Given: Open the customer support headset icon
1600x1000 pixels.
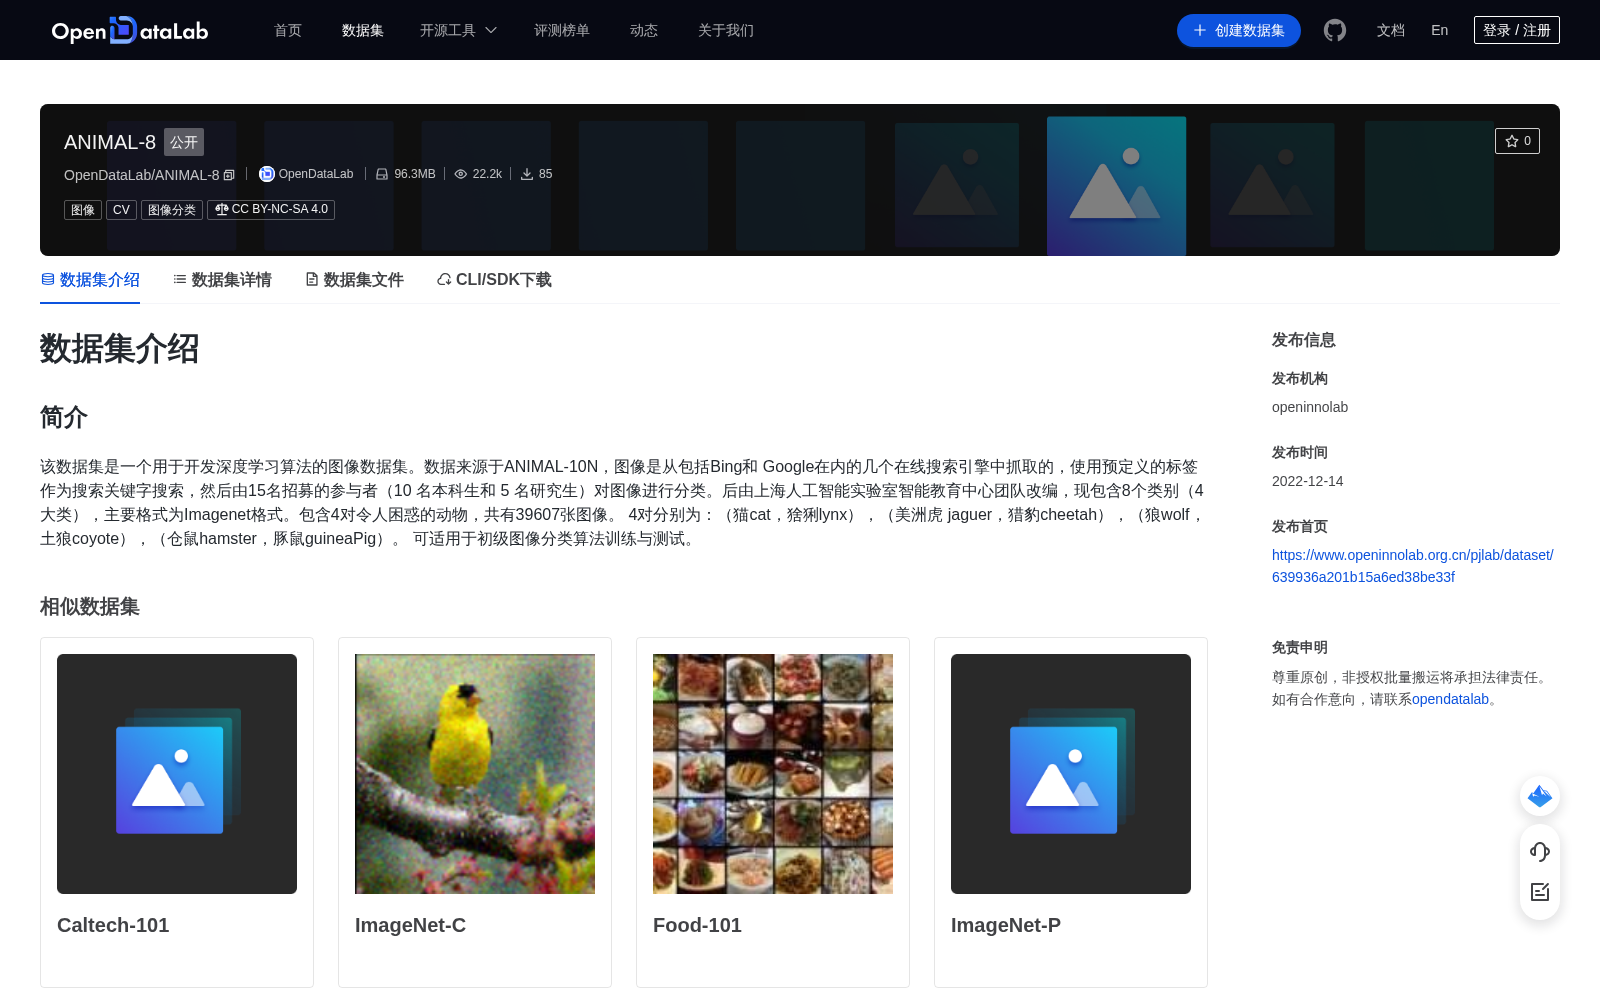Looking at the screenshot, I should pos(1540,851).
